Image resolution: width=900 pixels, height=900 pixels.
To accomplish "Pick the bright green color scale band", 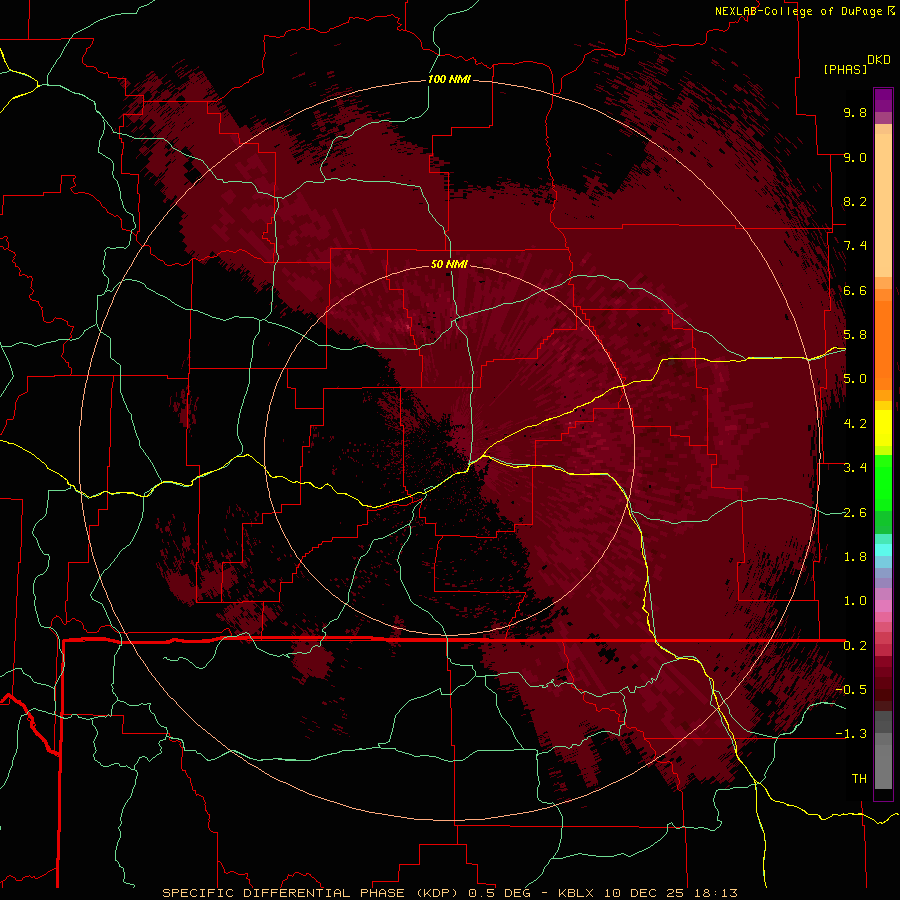I will tap(883, 482).
